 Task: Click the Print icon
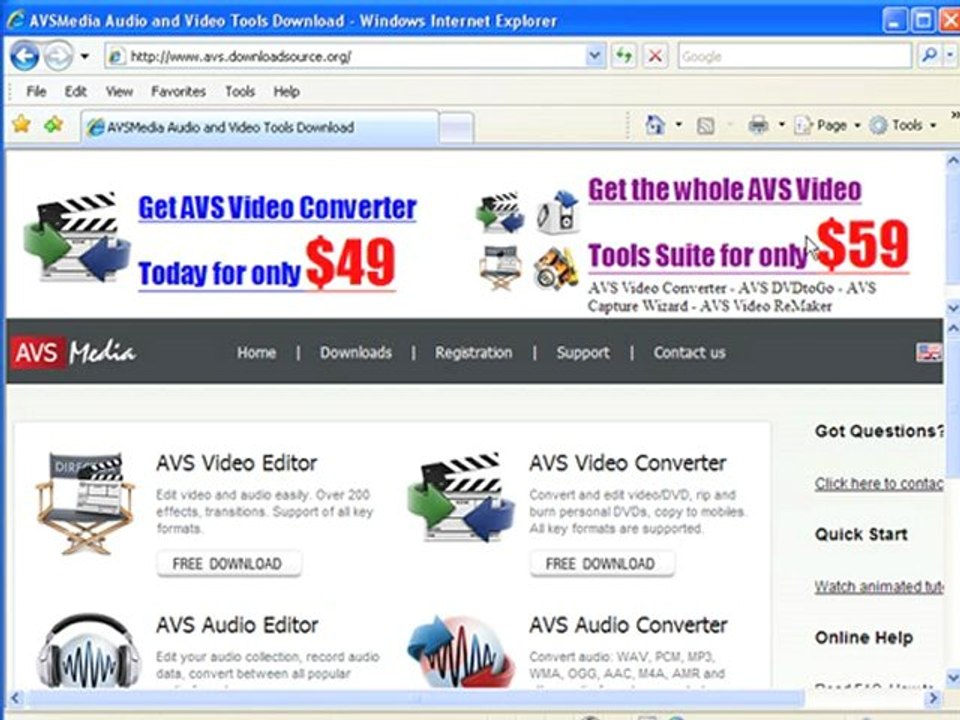tap(758, 126)
